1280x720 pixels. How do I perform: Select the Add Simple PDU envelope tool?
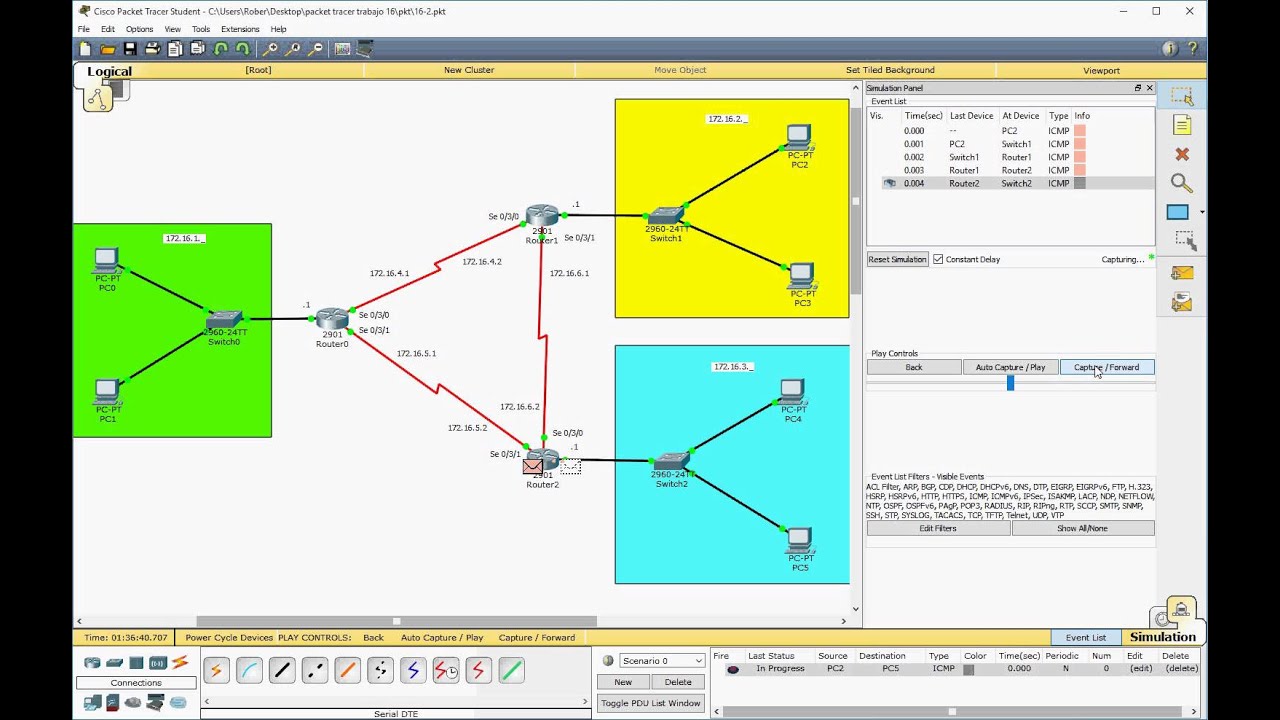coord(1182,272)
